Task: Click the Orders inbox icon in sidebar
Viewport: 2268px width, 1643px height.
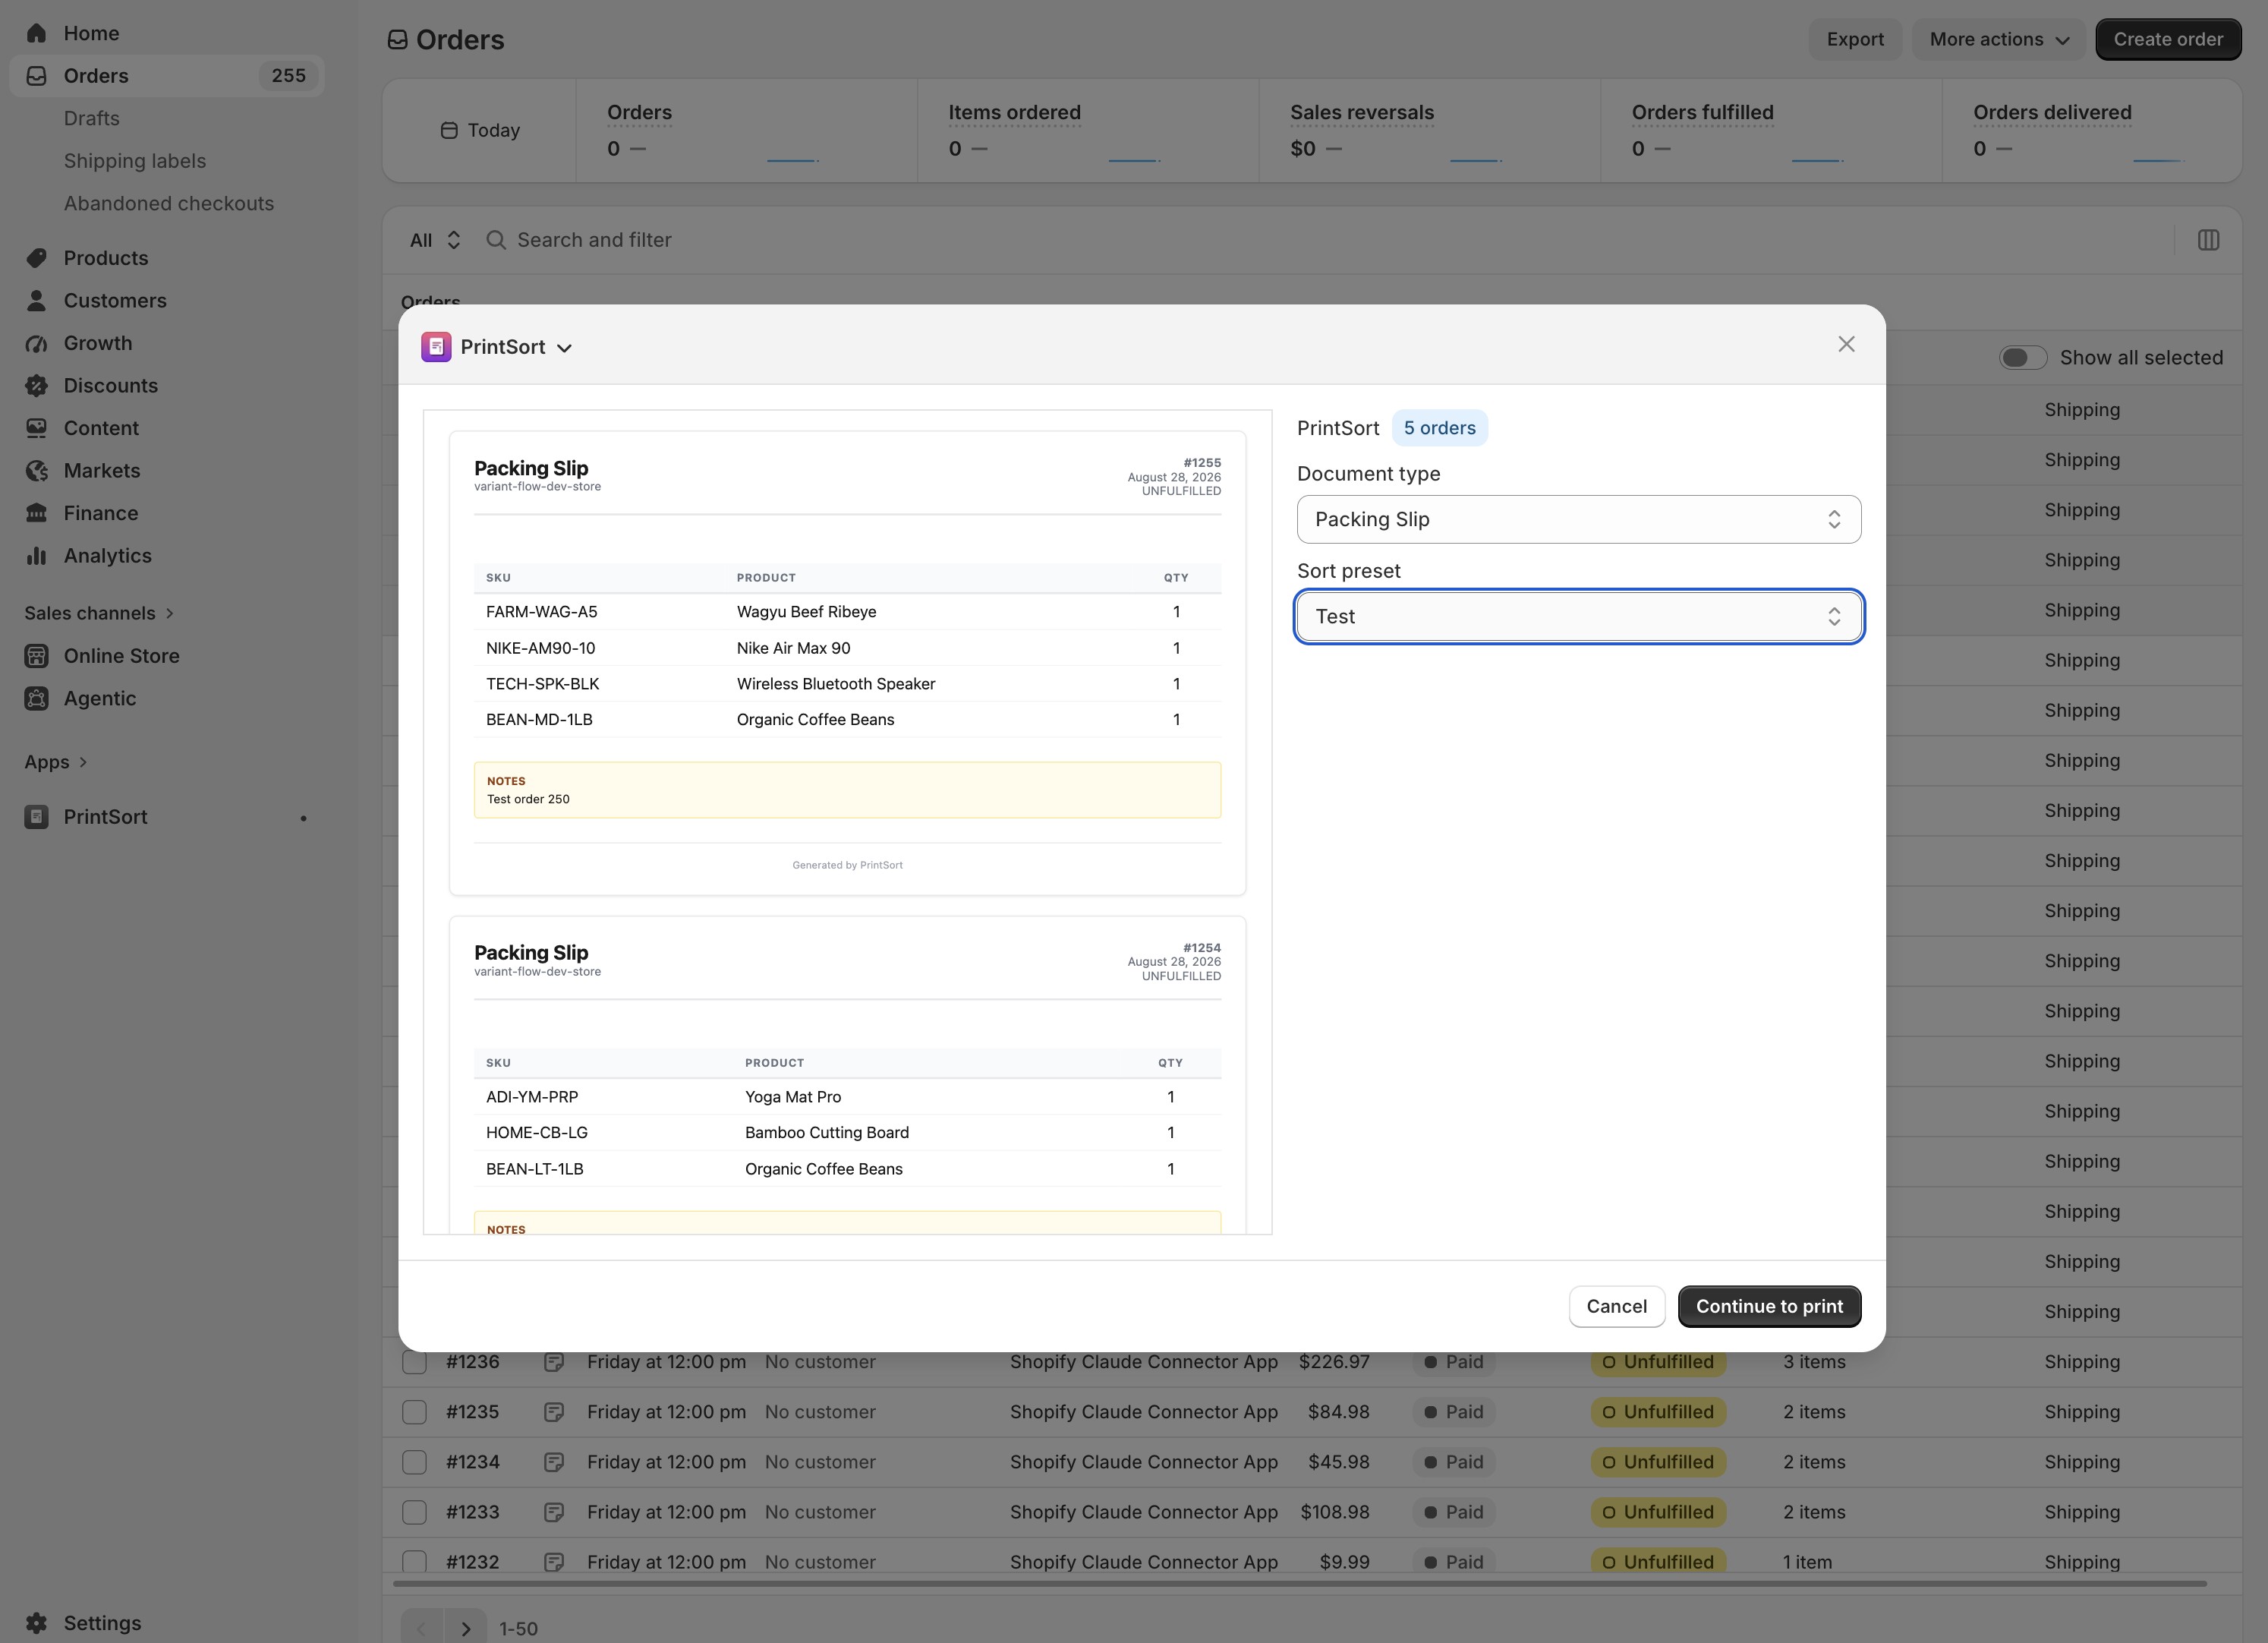Action: point(36,76)
